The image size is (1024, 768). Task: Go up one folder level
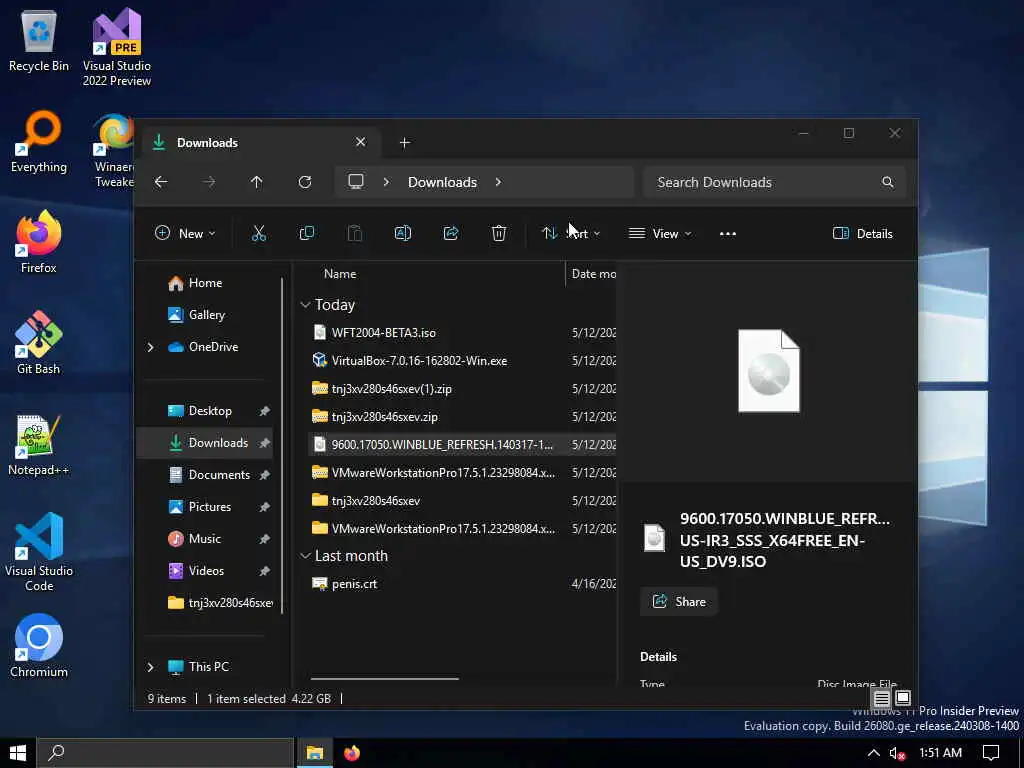pyautogui.click(x=257, y=182)
